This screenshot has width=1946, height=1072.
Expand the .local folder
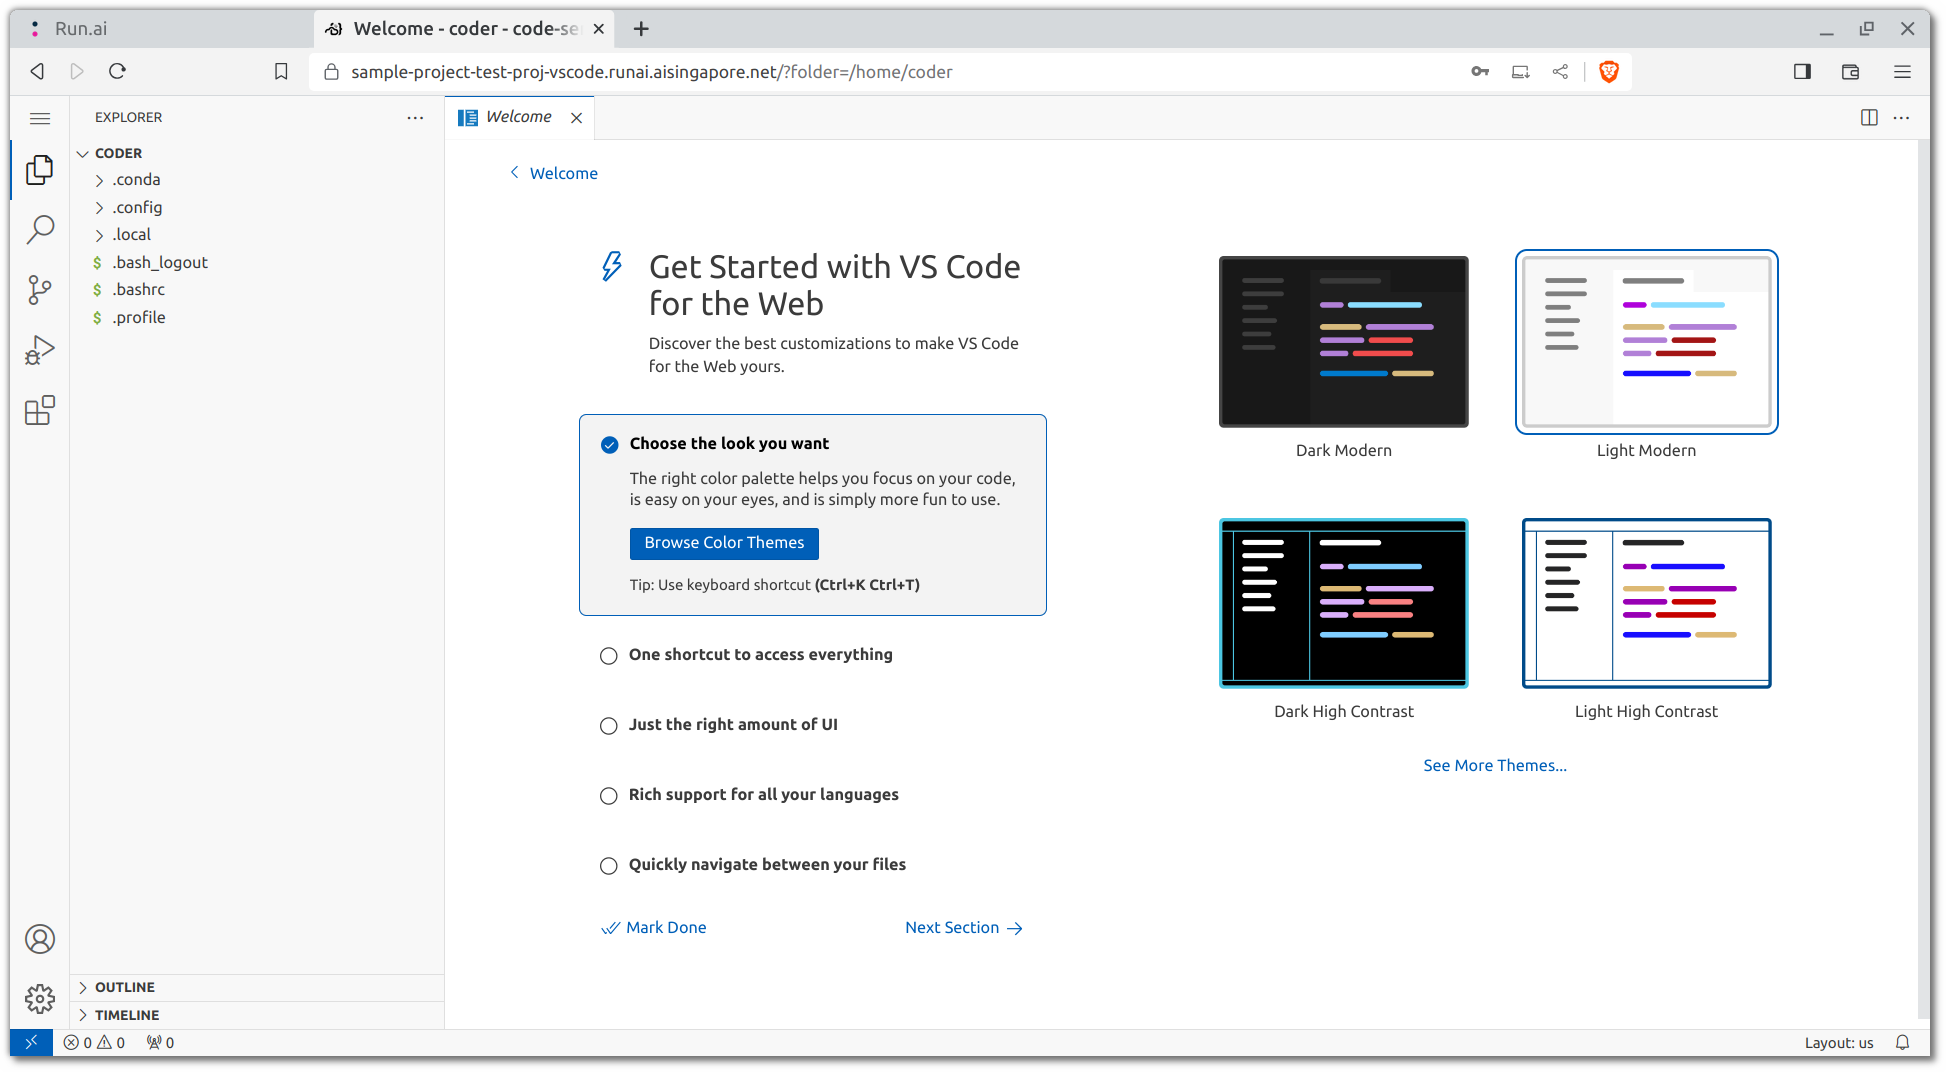click(x=257, y=235)
